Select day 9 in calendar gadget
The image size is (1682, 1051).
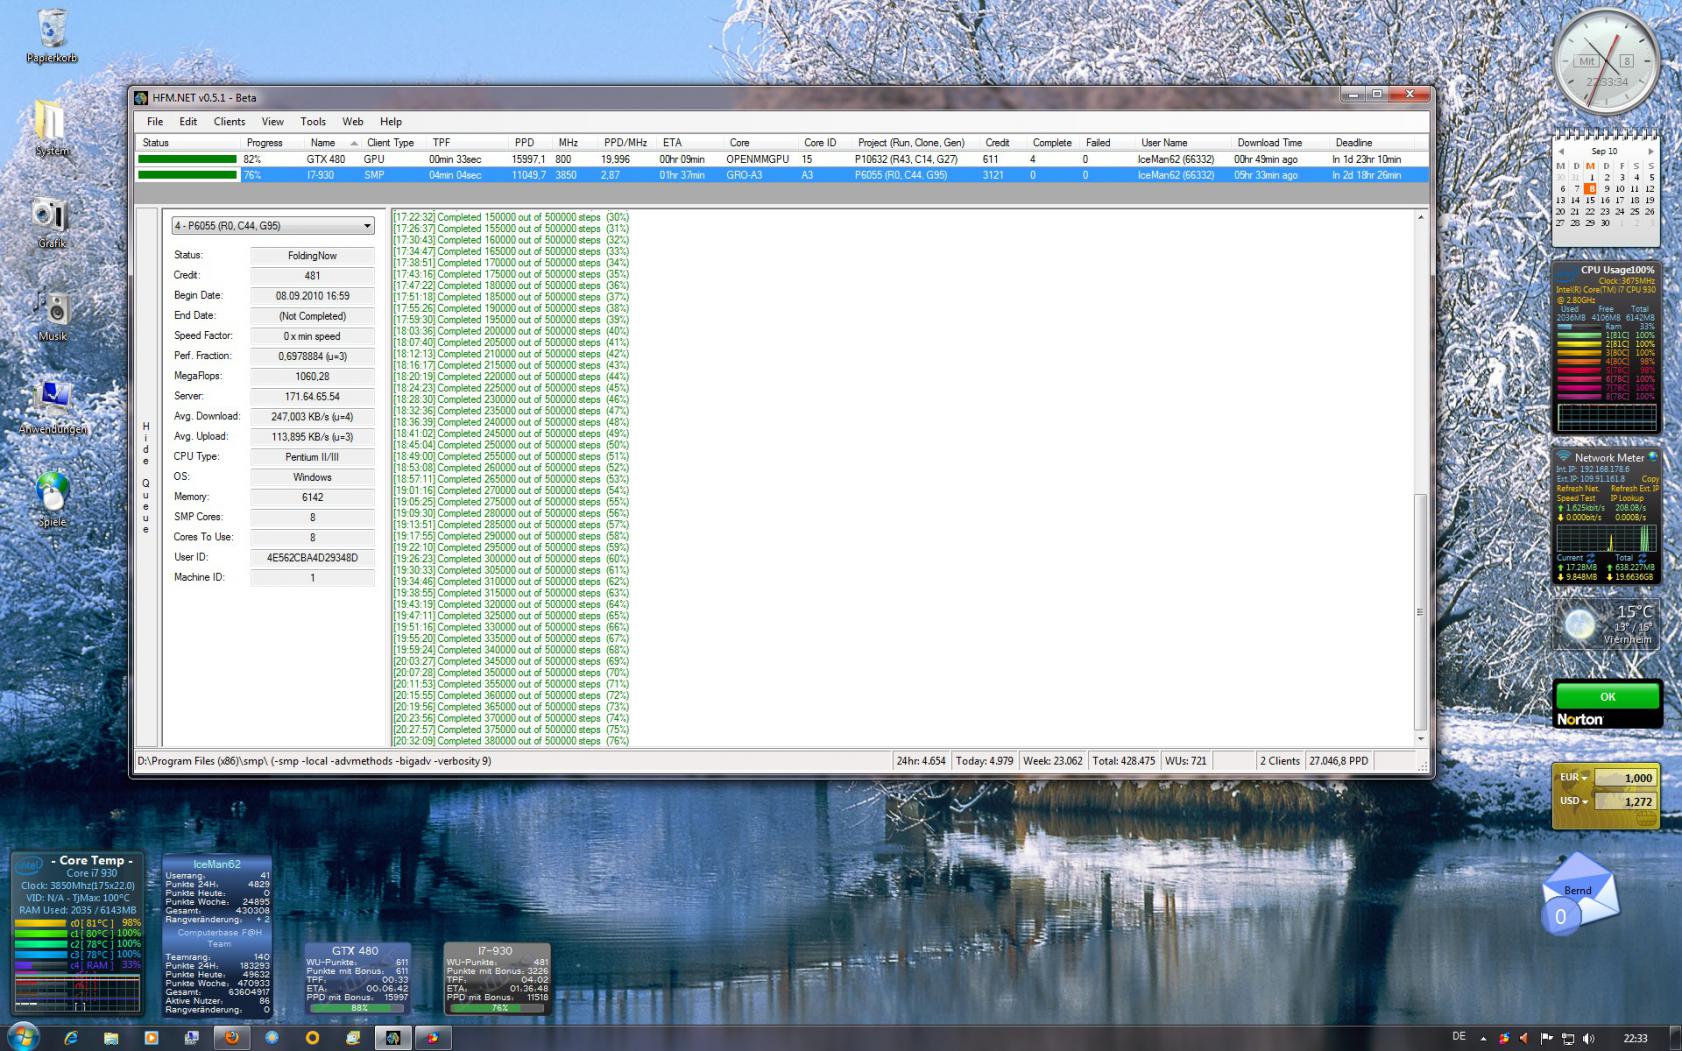click(1606, 188)
